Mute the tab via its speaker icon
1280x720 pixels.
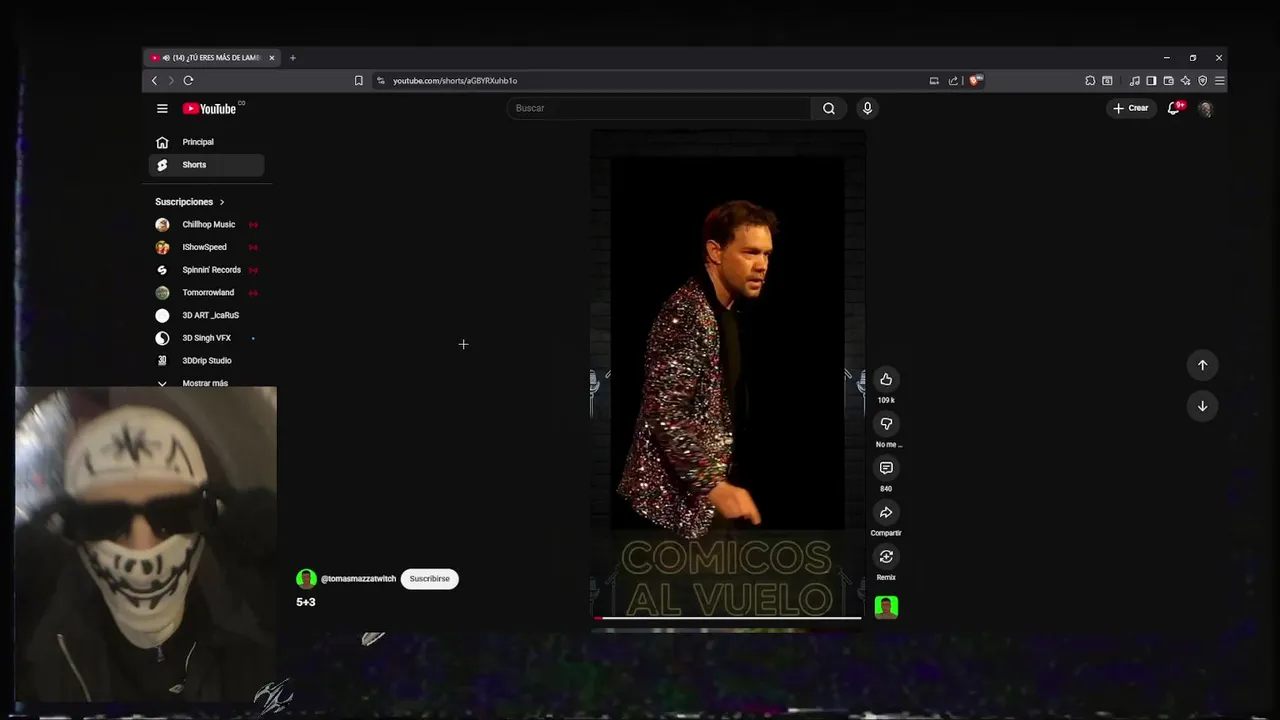[x=165, y=58]
